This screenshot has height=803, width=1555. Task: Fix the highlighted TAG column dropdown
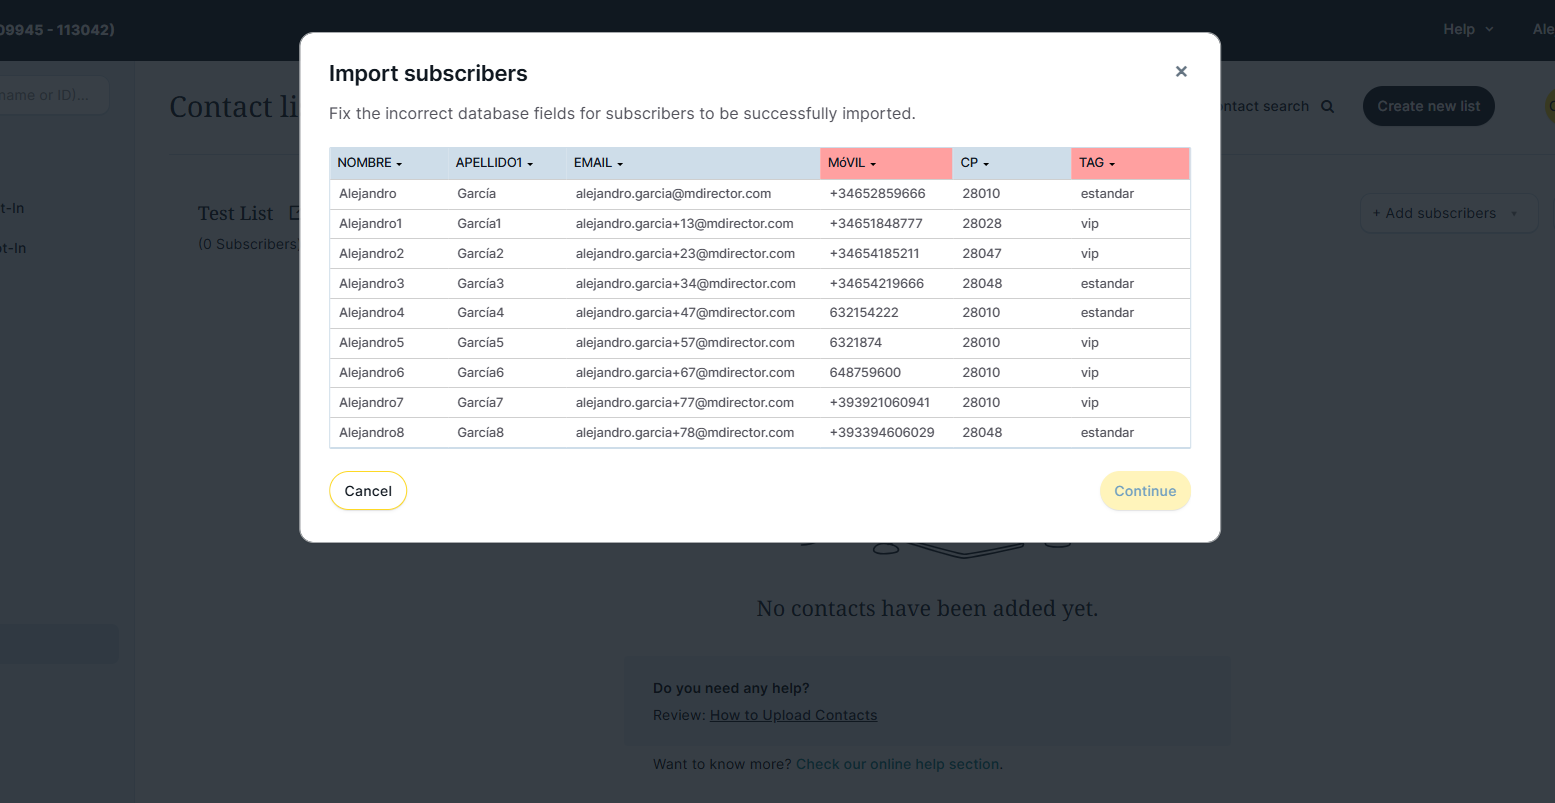click(1097, 163)
